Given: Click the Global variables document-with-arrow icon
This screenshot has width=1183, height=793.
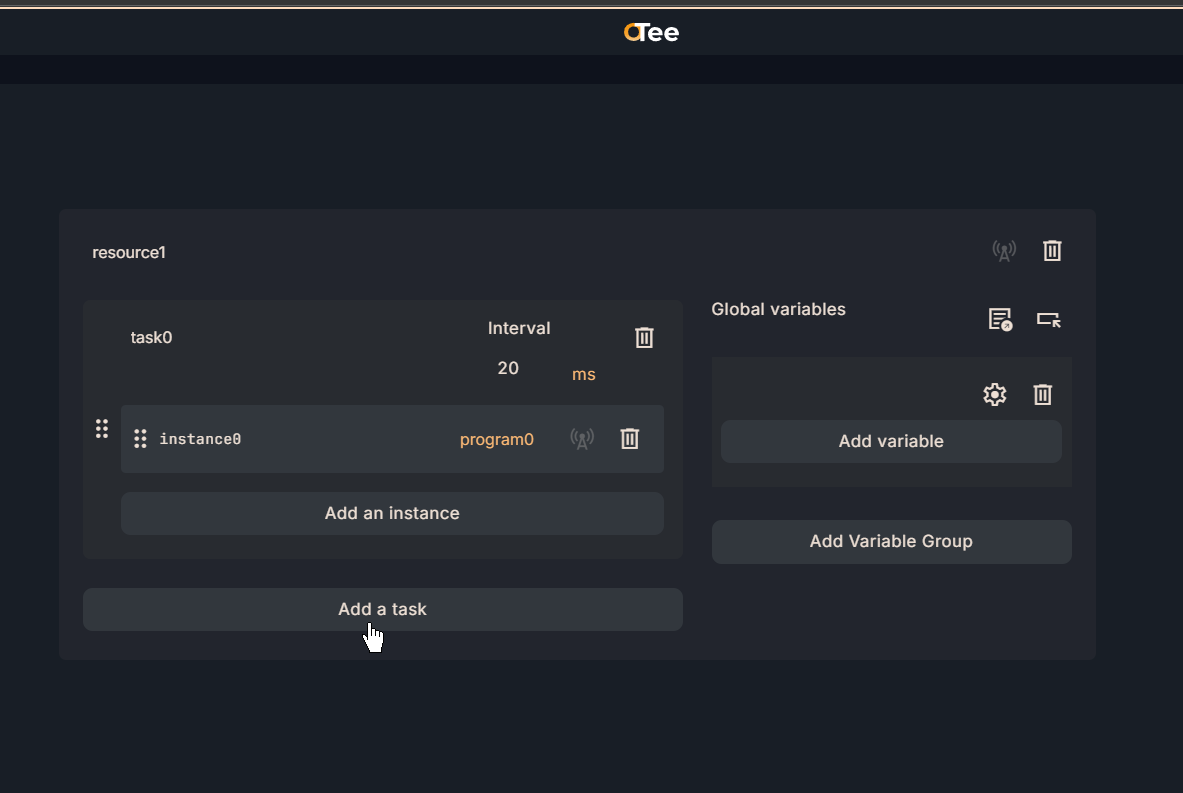Looking at the screenshot, I should [x=1000, y=320].
